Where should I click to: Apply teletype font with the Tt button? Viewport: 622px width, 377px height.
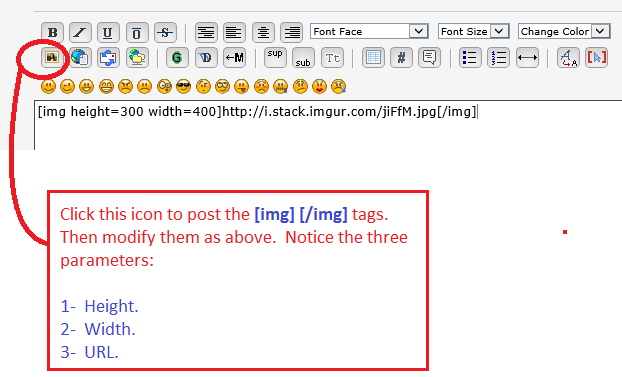332,58
